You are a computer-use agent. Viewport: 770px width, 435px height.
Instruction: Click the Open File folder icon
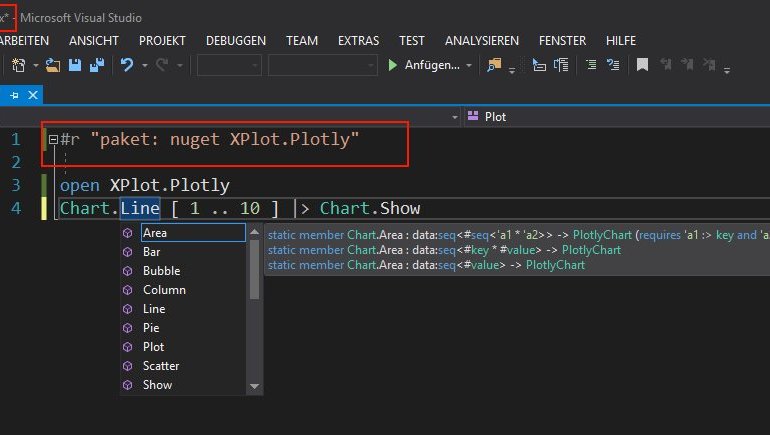(52, 65)
